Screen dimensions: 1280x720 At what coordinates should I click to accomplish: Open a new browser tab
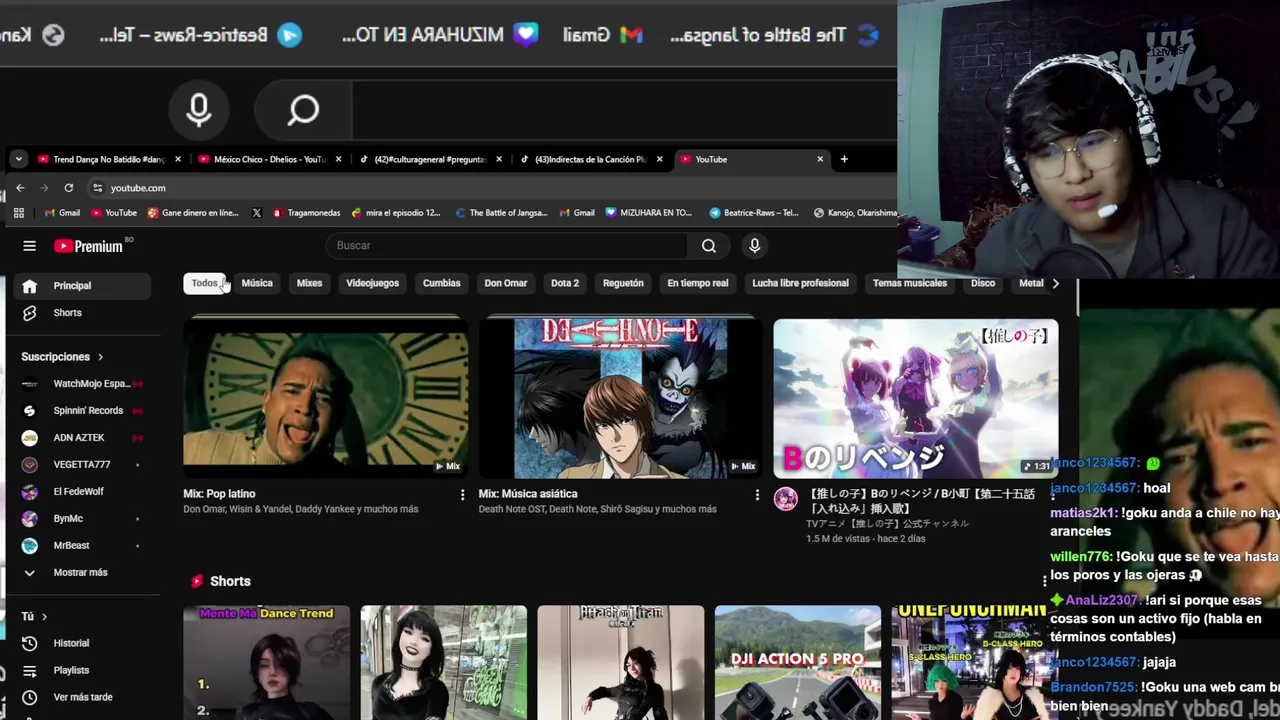click(844, 159)
